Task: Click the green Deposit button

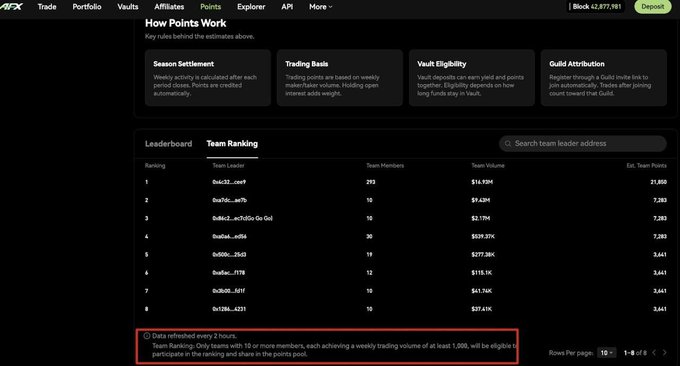Action: (653, 7)
